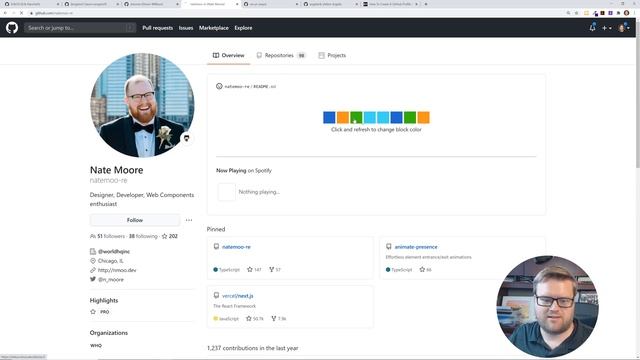View forks count on vercel/next.js card
640x360 pixels.
pos(279,318)
